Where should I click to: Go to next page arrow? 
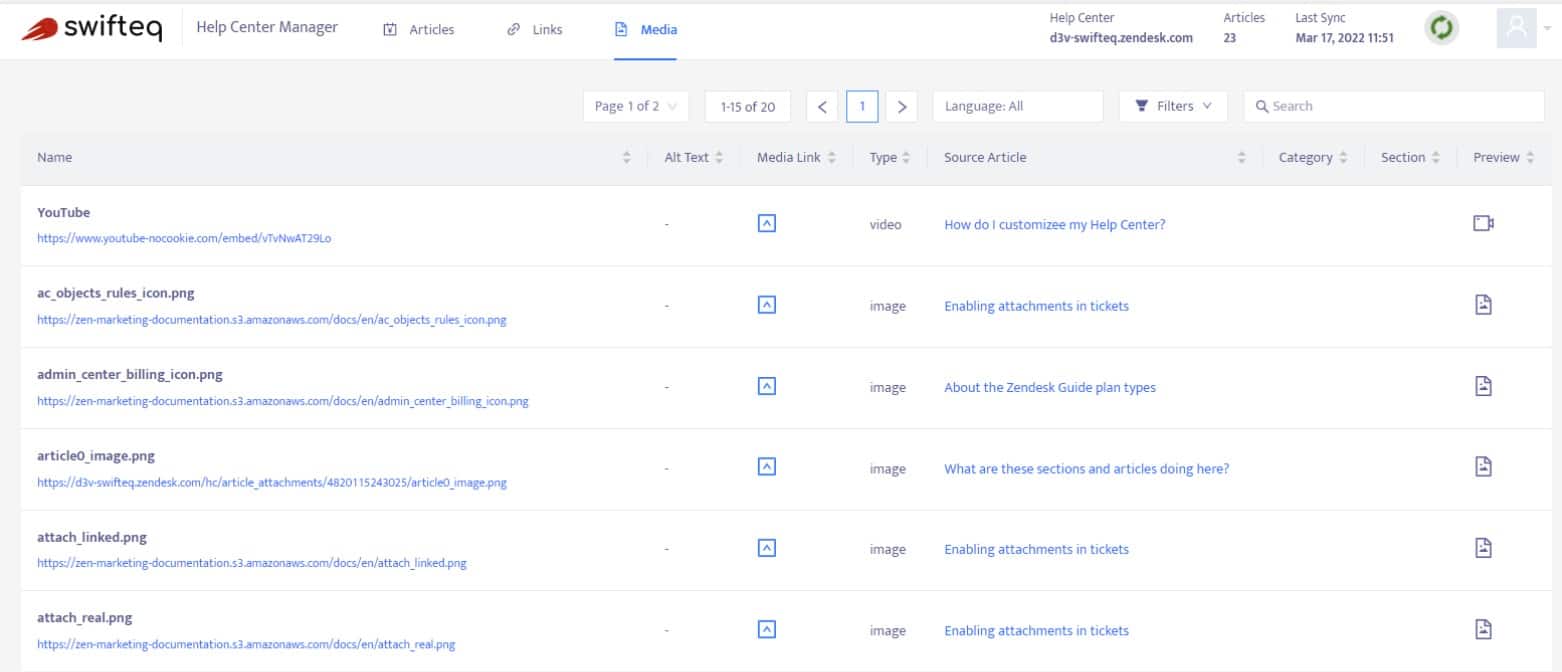pyautogui.click(x=902, y=106)
